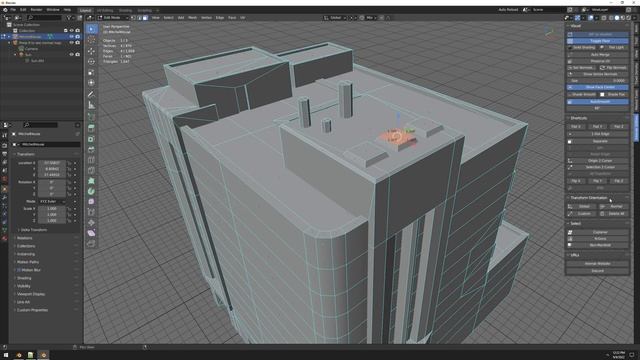Click the Selection 2 Cursor button

click(x=598, y=167)
